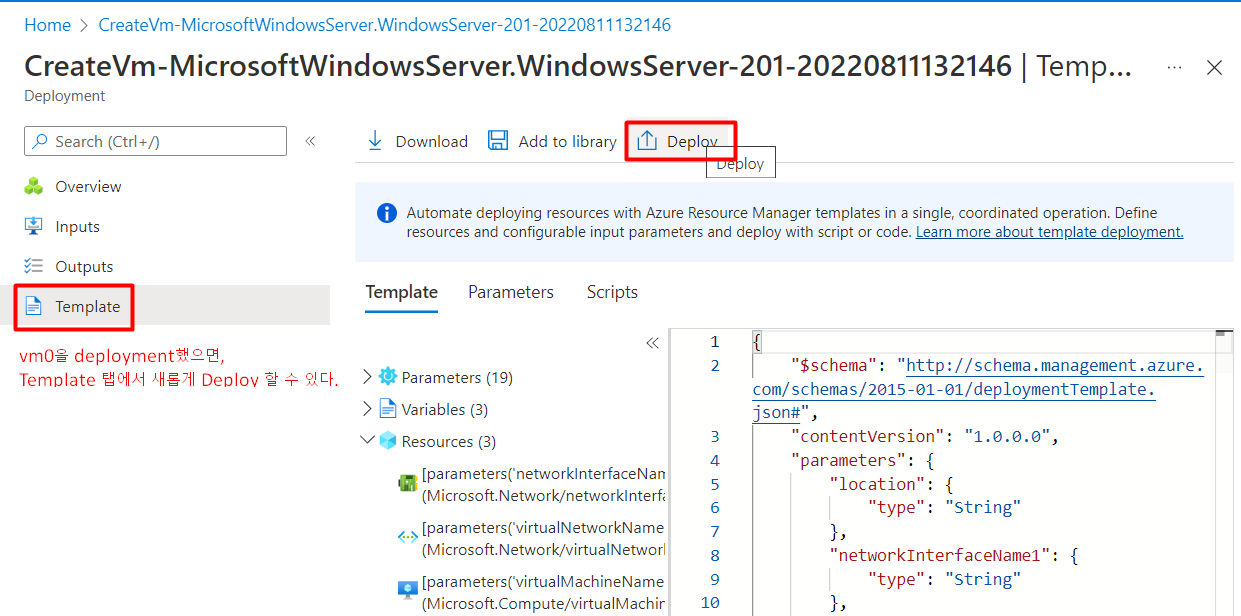This screenshot has height=616, width=1241.
Task: Click the "contentVersion" code line
Action: pyautogui.click(x=924, y=436)
